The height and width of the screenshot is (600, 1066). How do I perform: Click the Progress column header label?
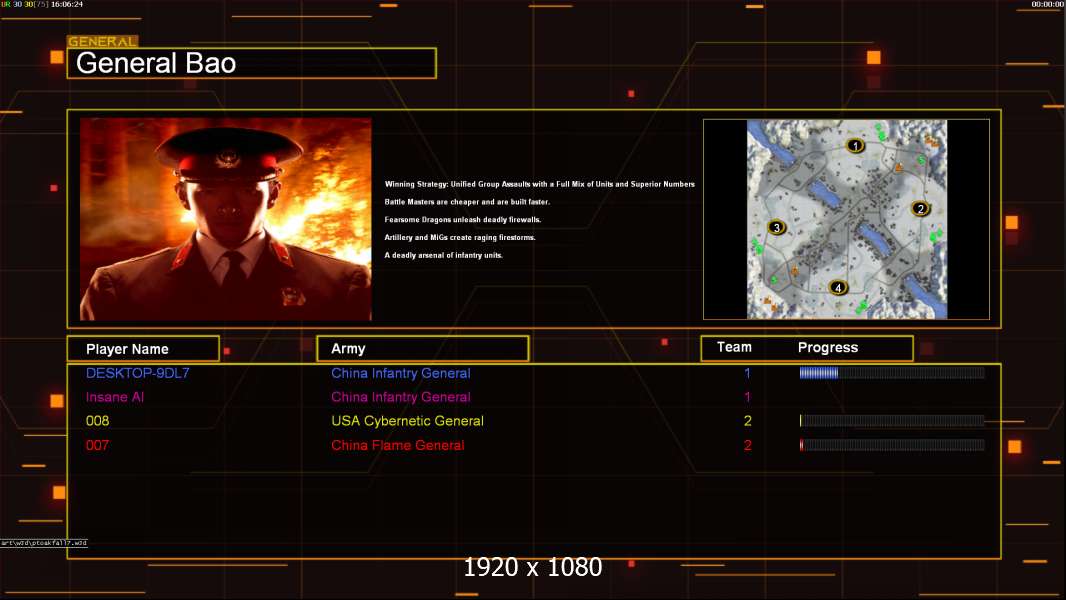[x=827, y=347]
